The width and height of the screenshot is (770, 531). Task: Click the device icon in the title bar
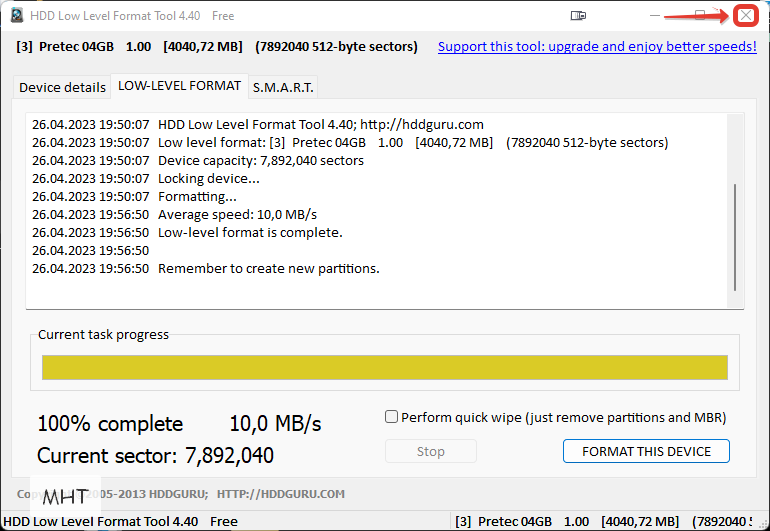(x=578, y=16)
